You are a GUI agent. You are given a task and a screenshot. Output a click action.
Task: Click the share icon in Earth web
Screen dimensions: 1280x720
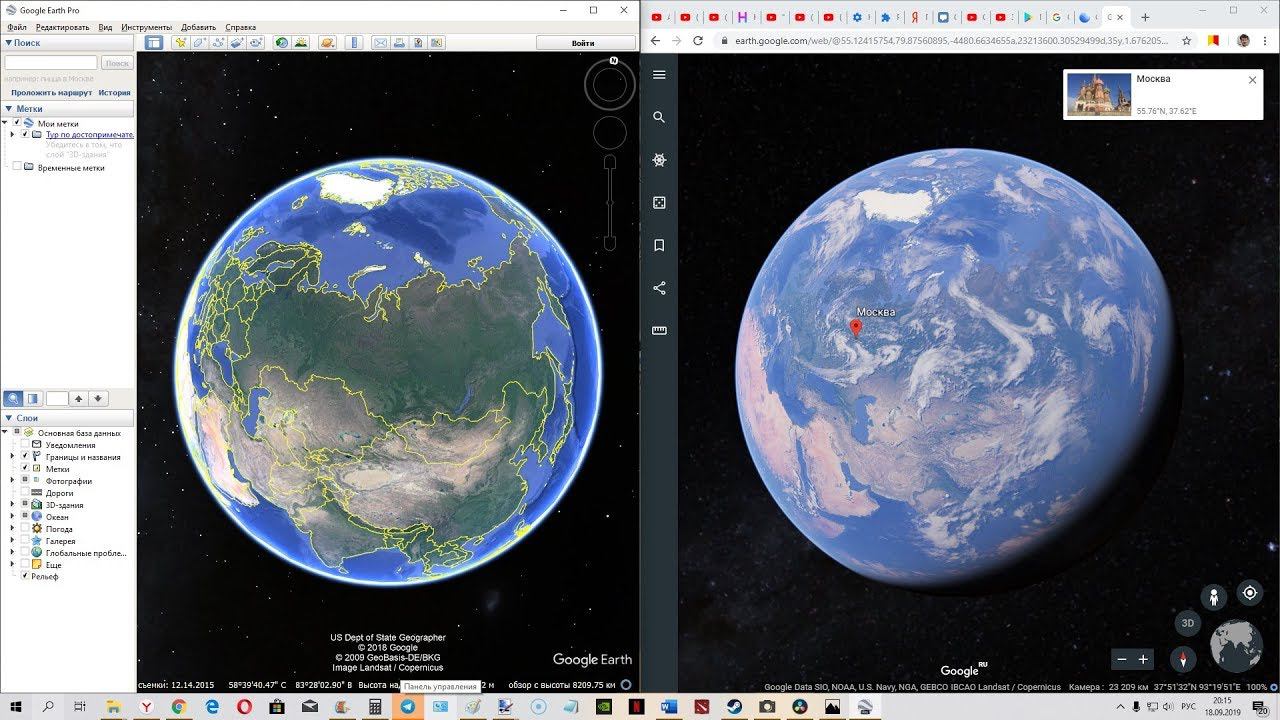[x=659, y=288]
